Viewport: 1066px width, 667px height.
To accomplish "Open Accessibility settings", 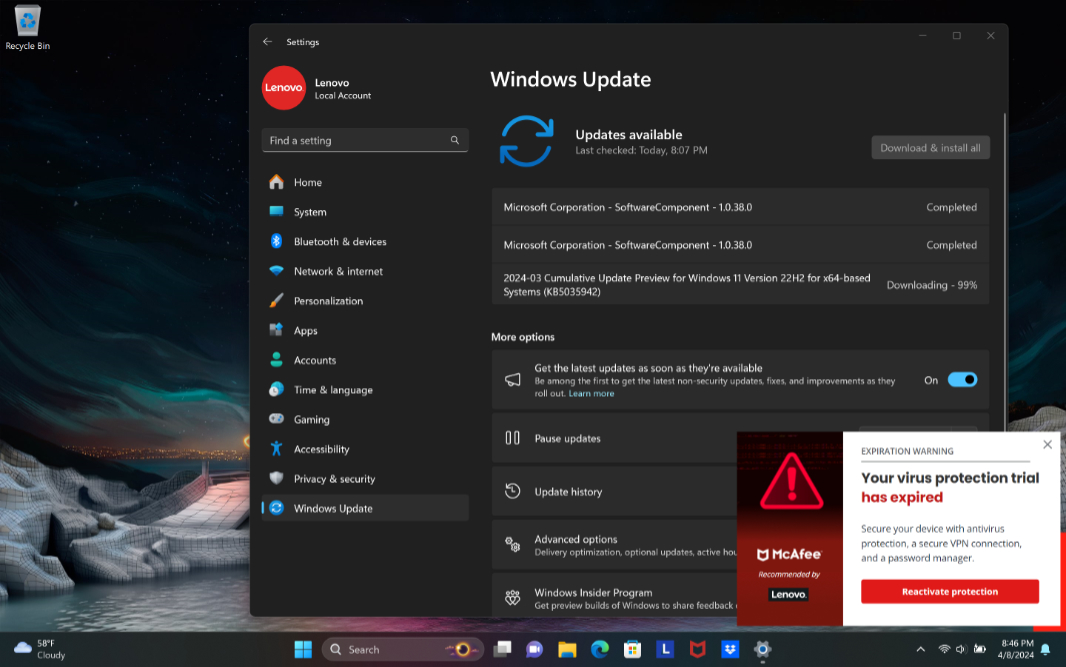I will point(321,449).
